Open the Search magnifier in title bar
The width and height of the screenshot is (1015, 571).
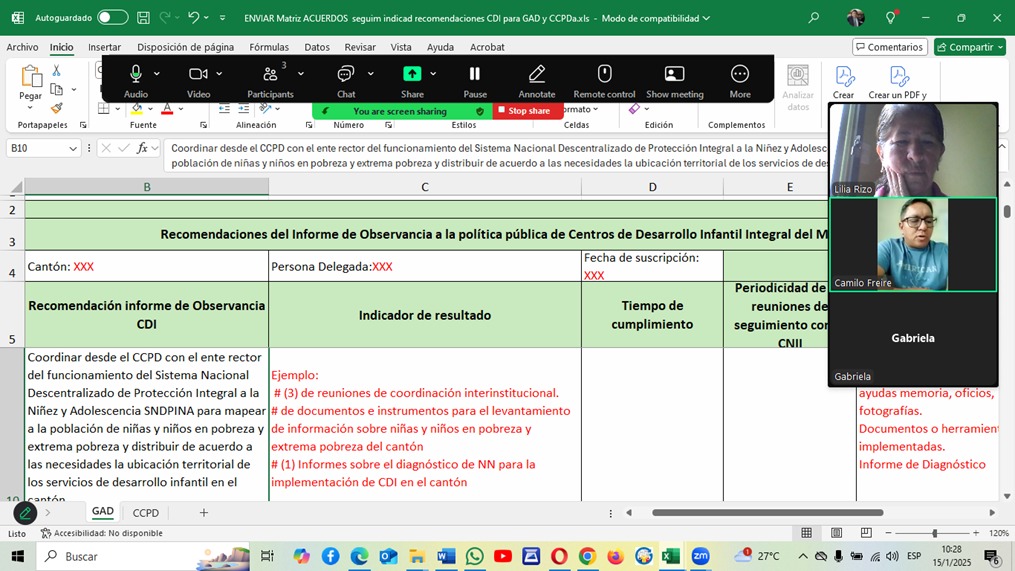point(814,18)
